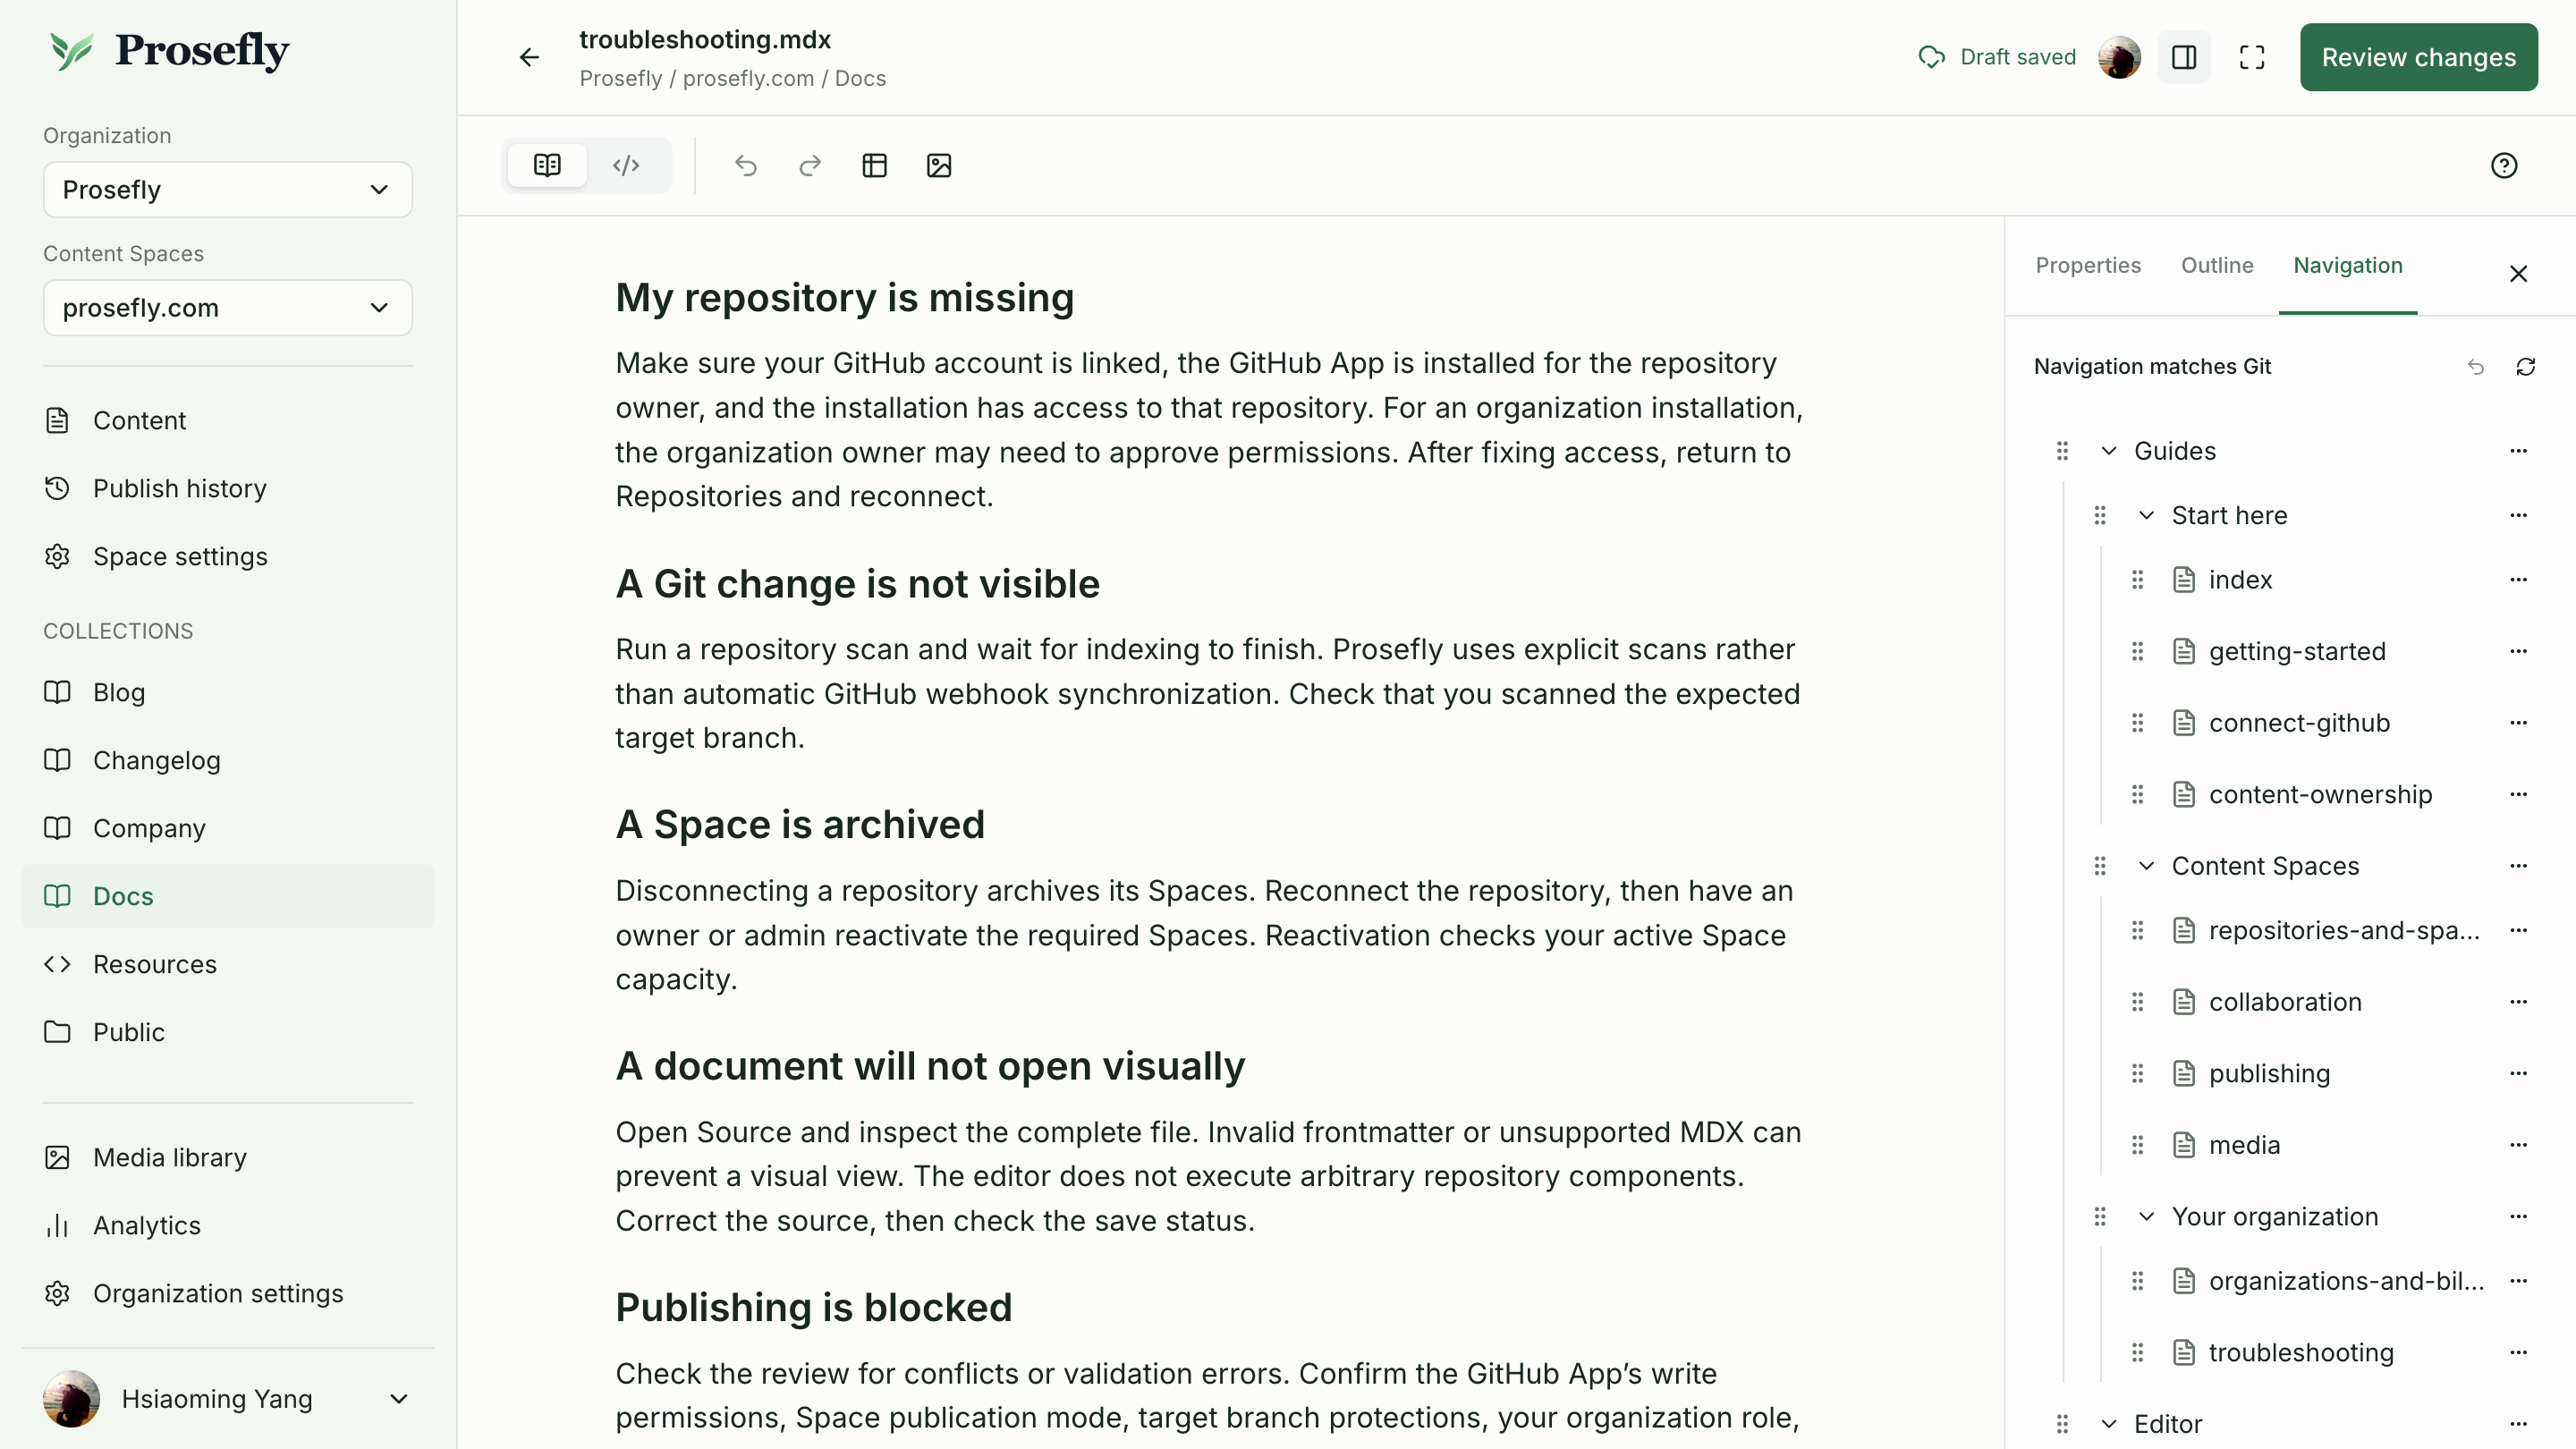Open the publishing page in navigation
Screen dimensions: 2576x1449
[x=2268, y=1074]
